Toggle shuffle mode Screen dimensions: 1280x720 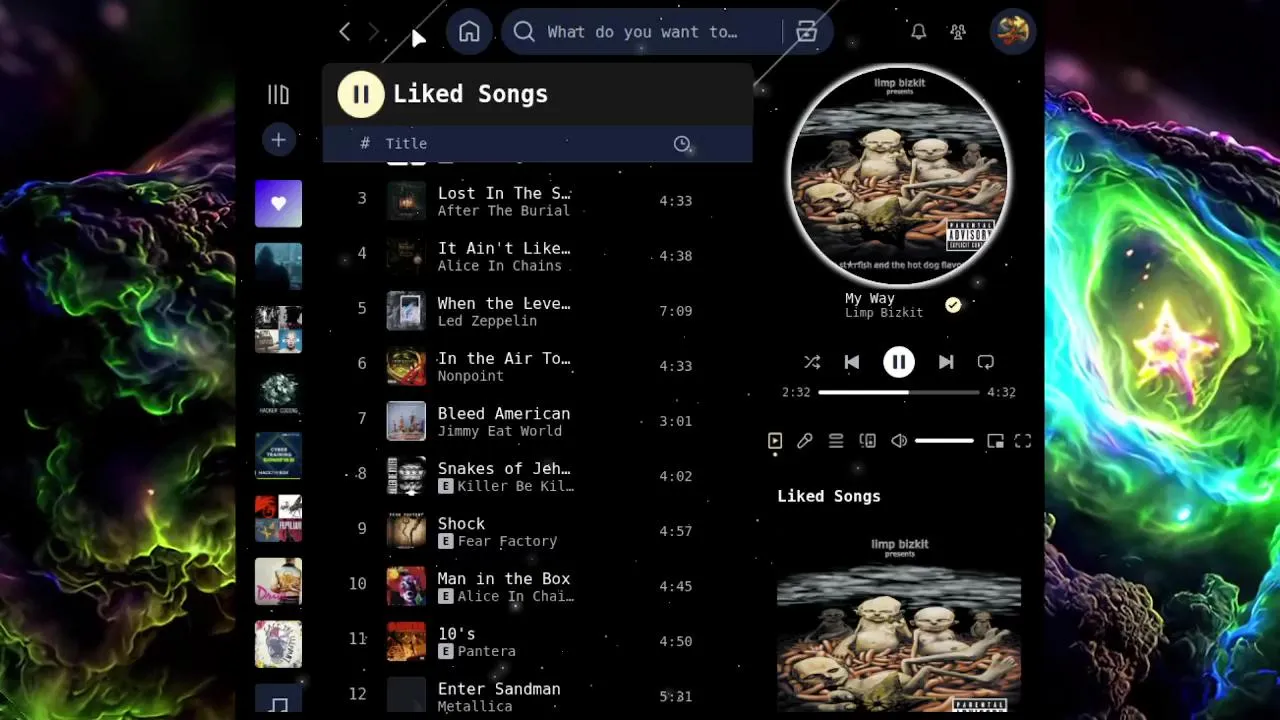[812, 362]
